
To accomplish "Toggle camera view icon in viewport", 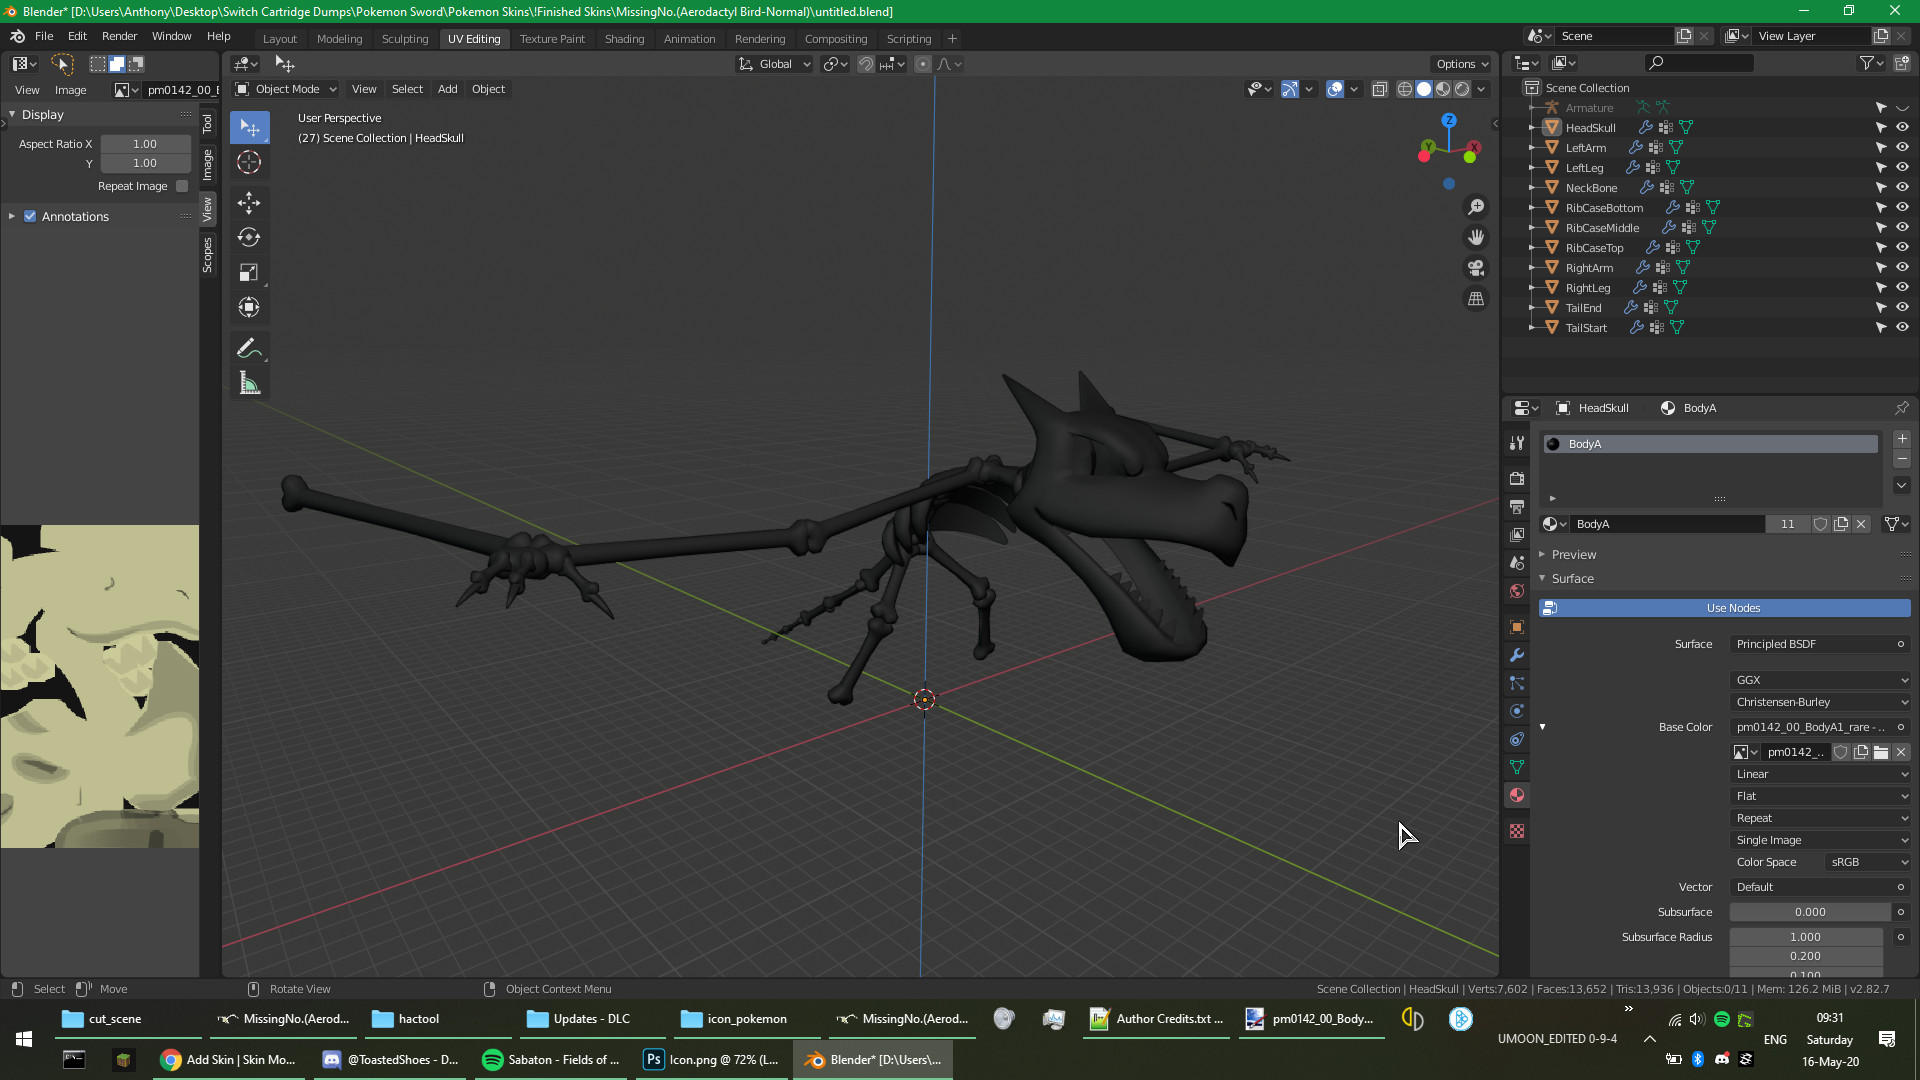I will (x=1476, y=268).
